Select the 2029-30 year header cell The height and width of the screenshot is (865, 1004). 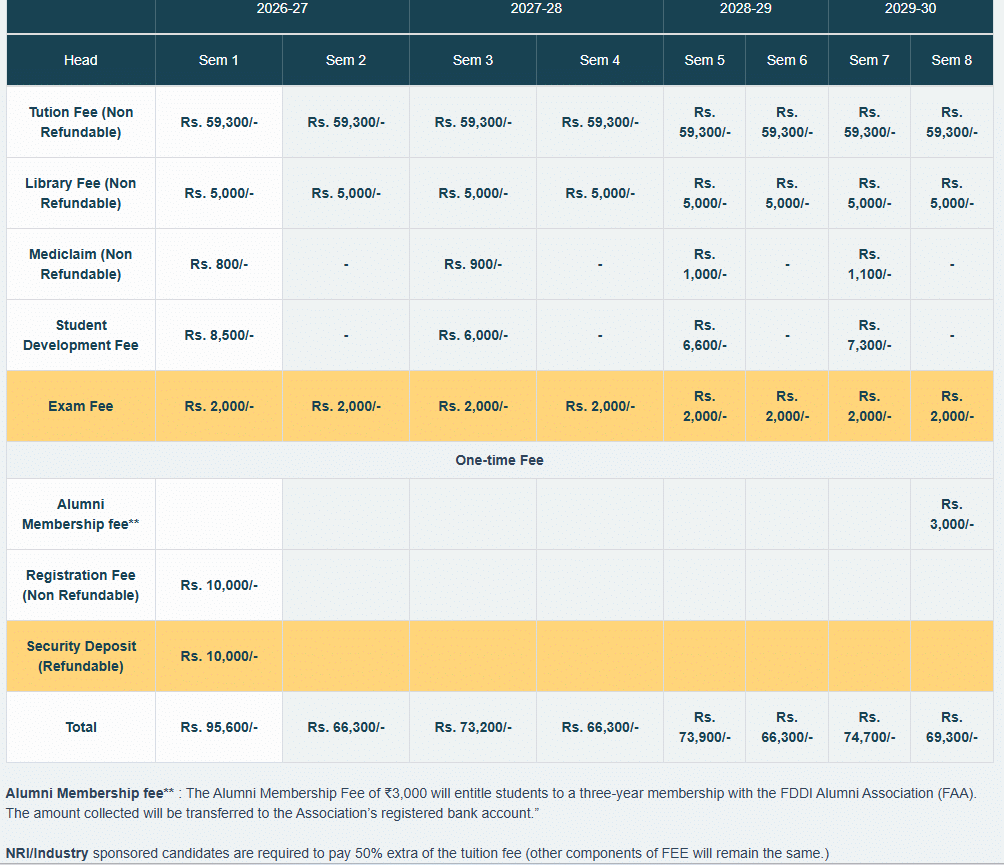tap(910, 9)
